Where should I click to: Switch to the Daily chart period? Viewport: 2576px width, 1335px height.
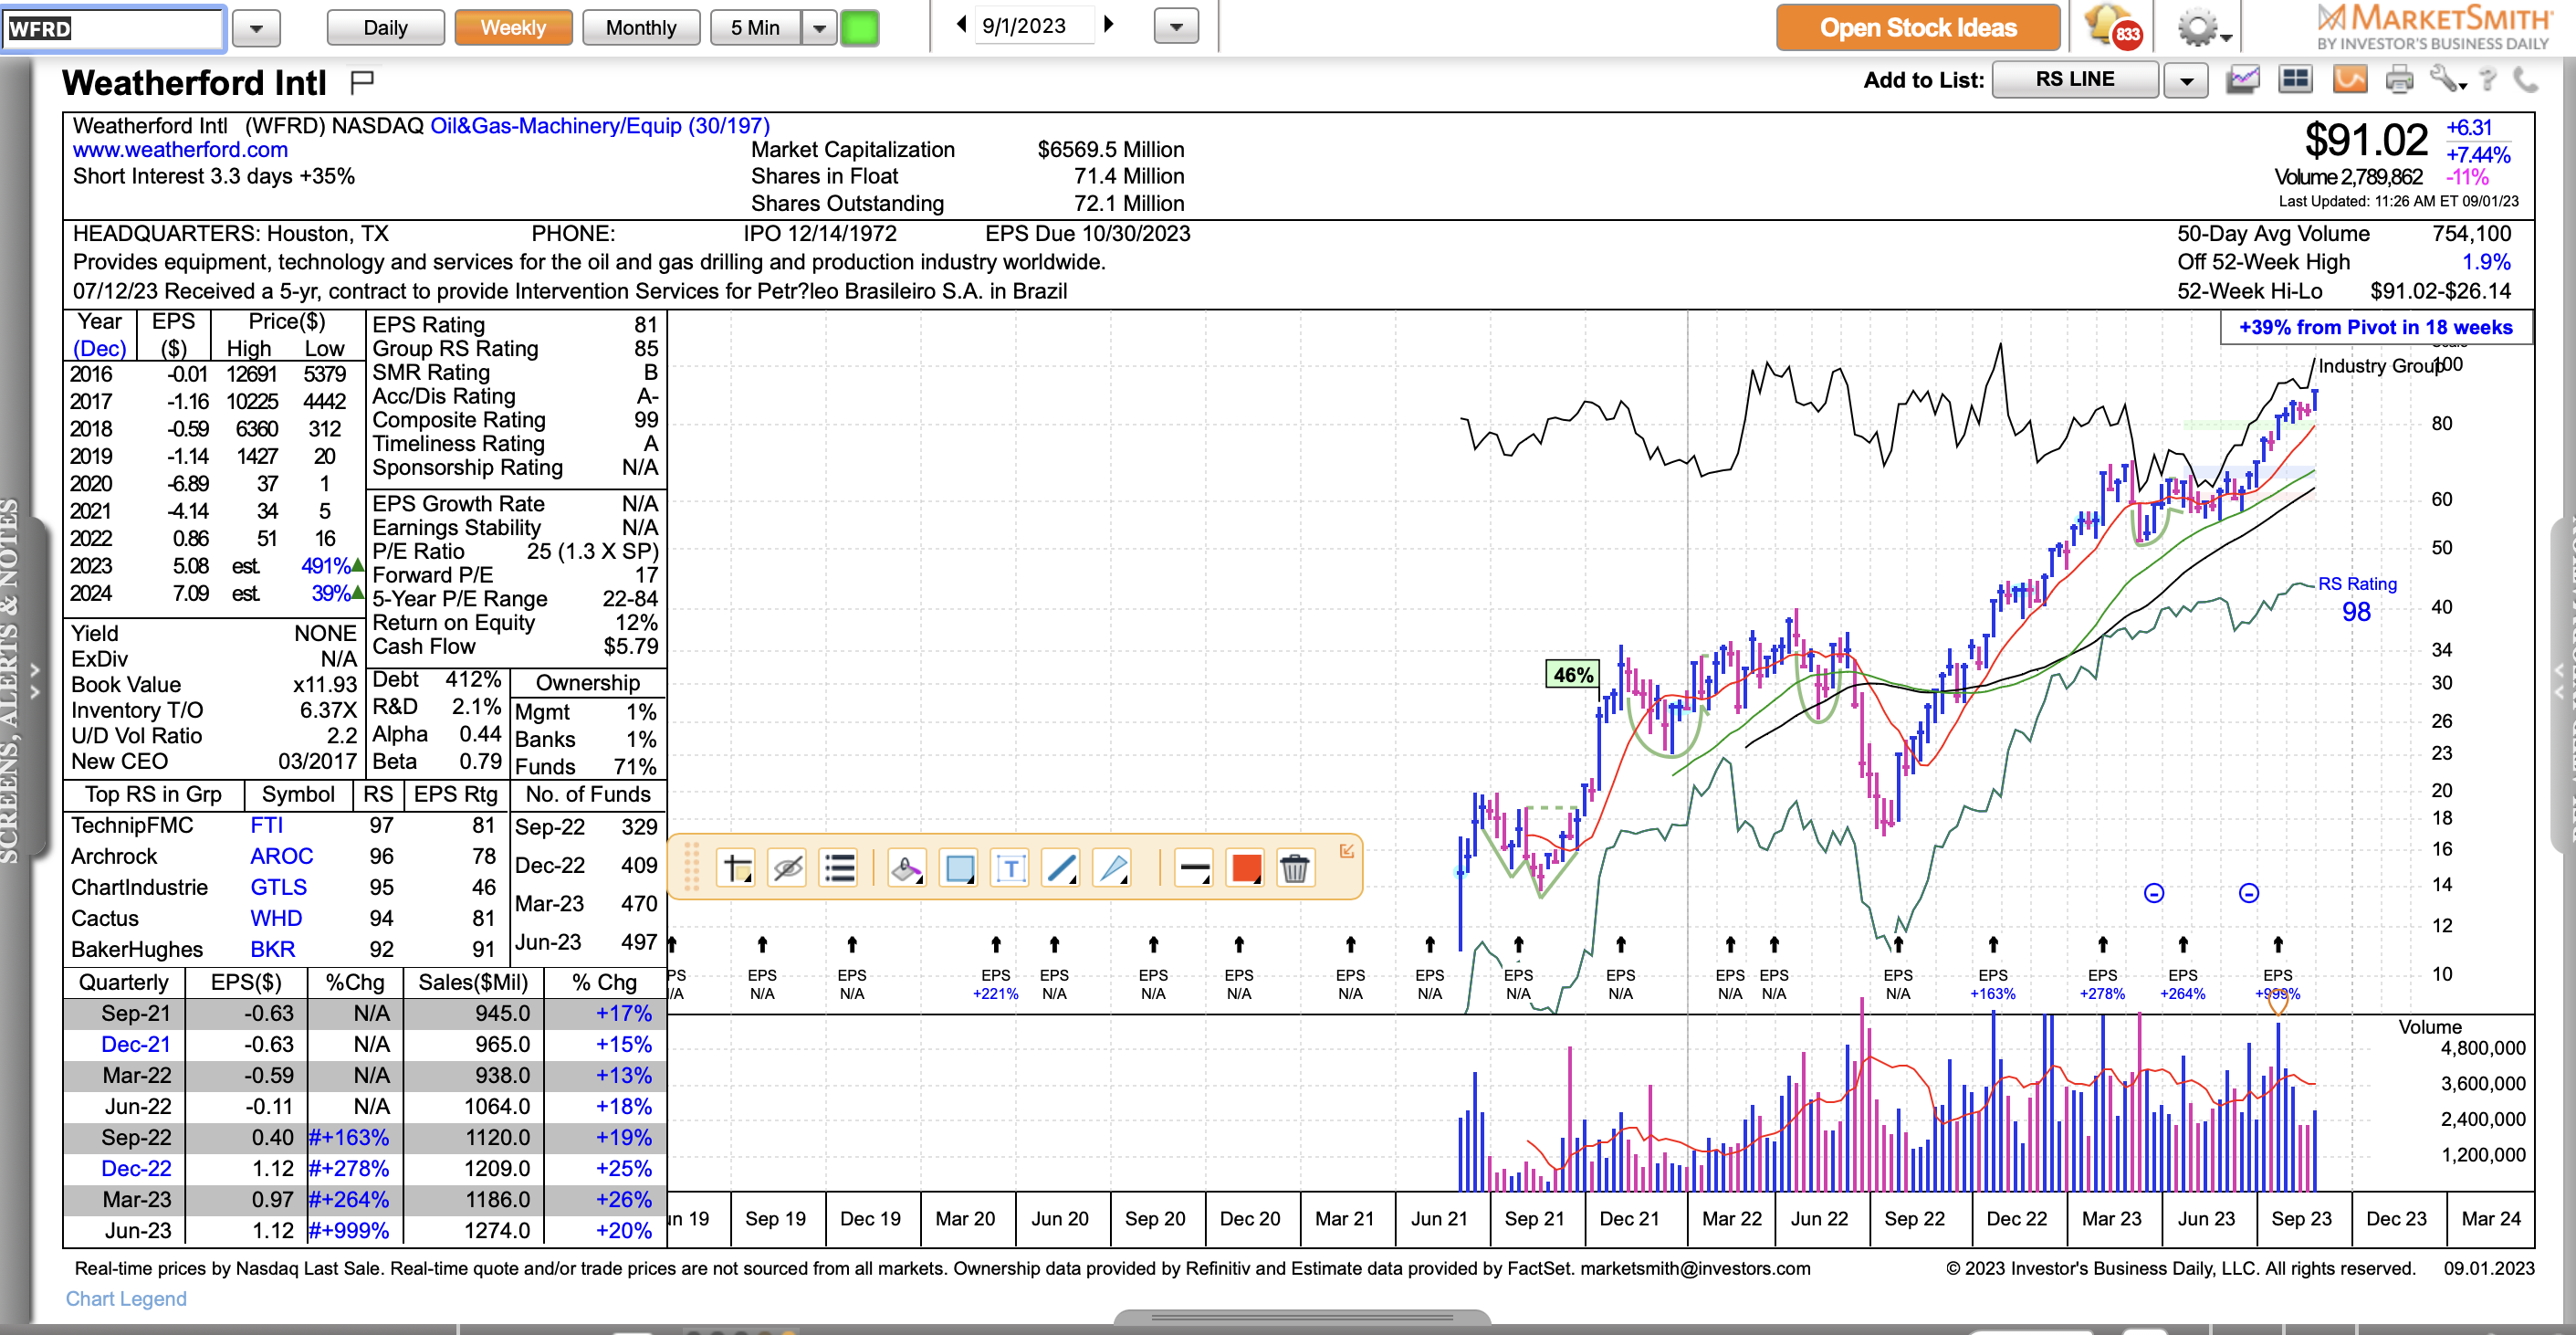pos(385,28)
